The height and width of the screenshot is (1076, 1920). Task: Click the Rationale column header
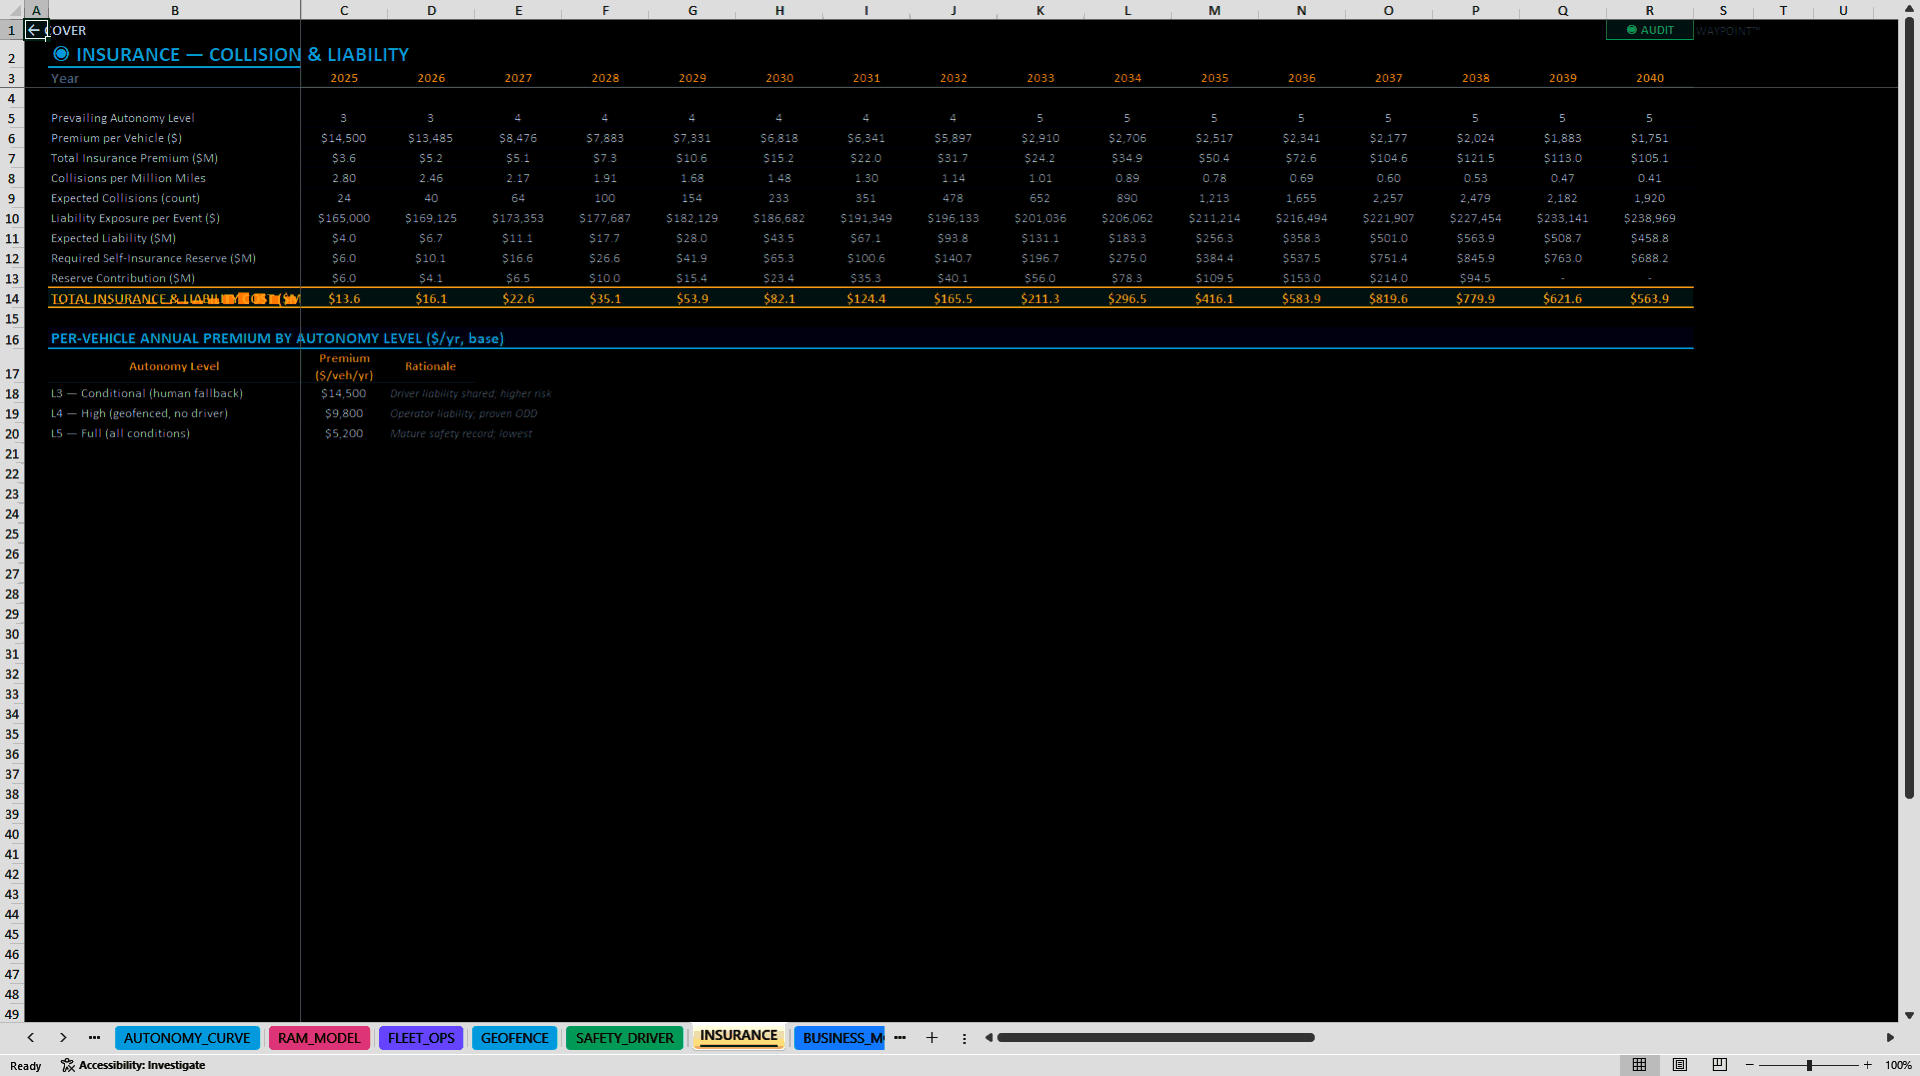(430, 366)
